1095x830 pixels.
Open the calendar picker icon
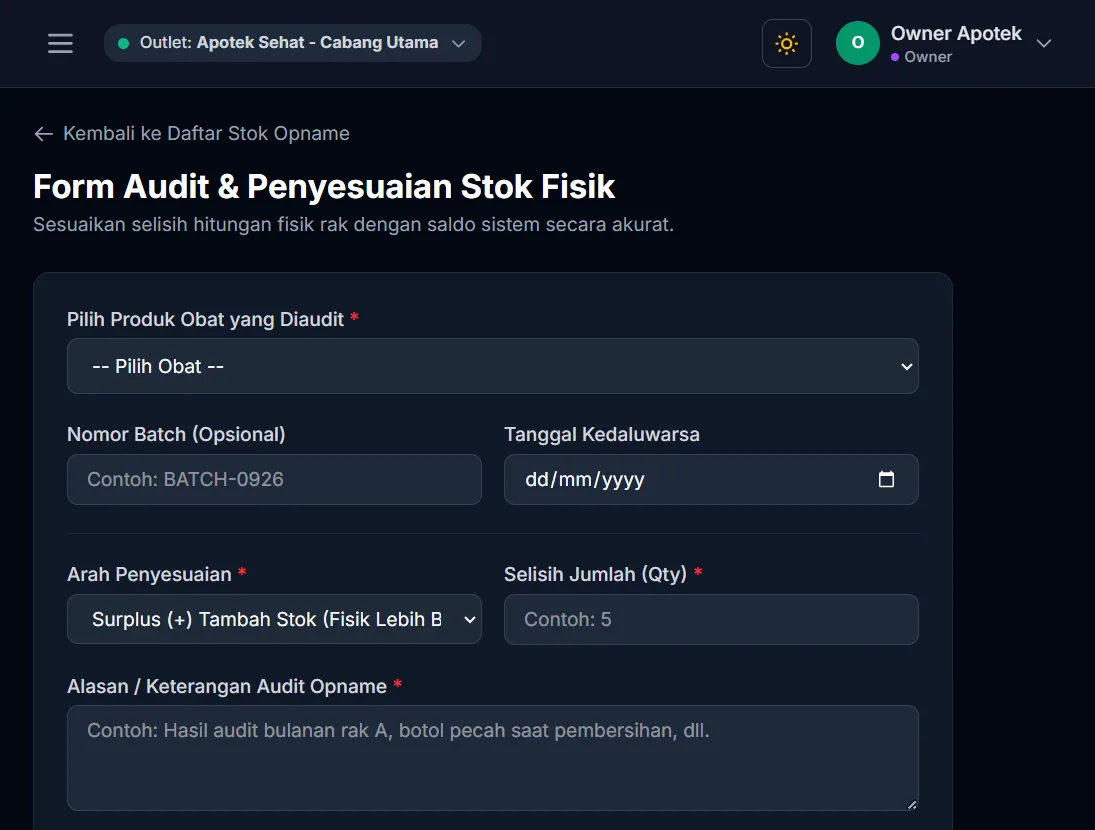click(885, 479)
